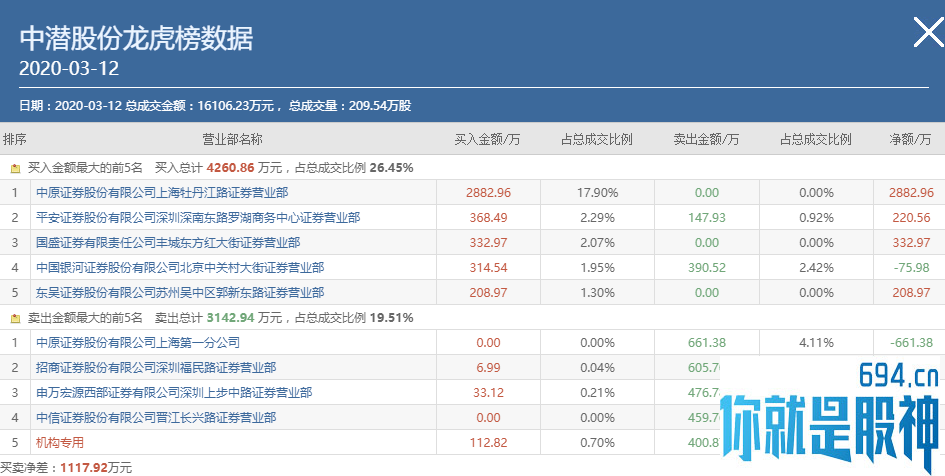Open 中信证券晋江长兴路证券营业部 link
945x476 pixels.
(155, 418)
